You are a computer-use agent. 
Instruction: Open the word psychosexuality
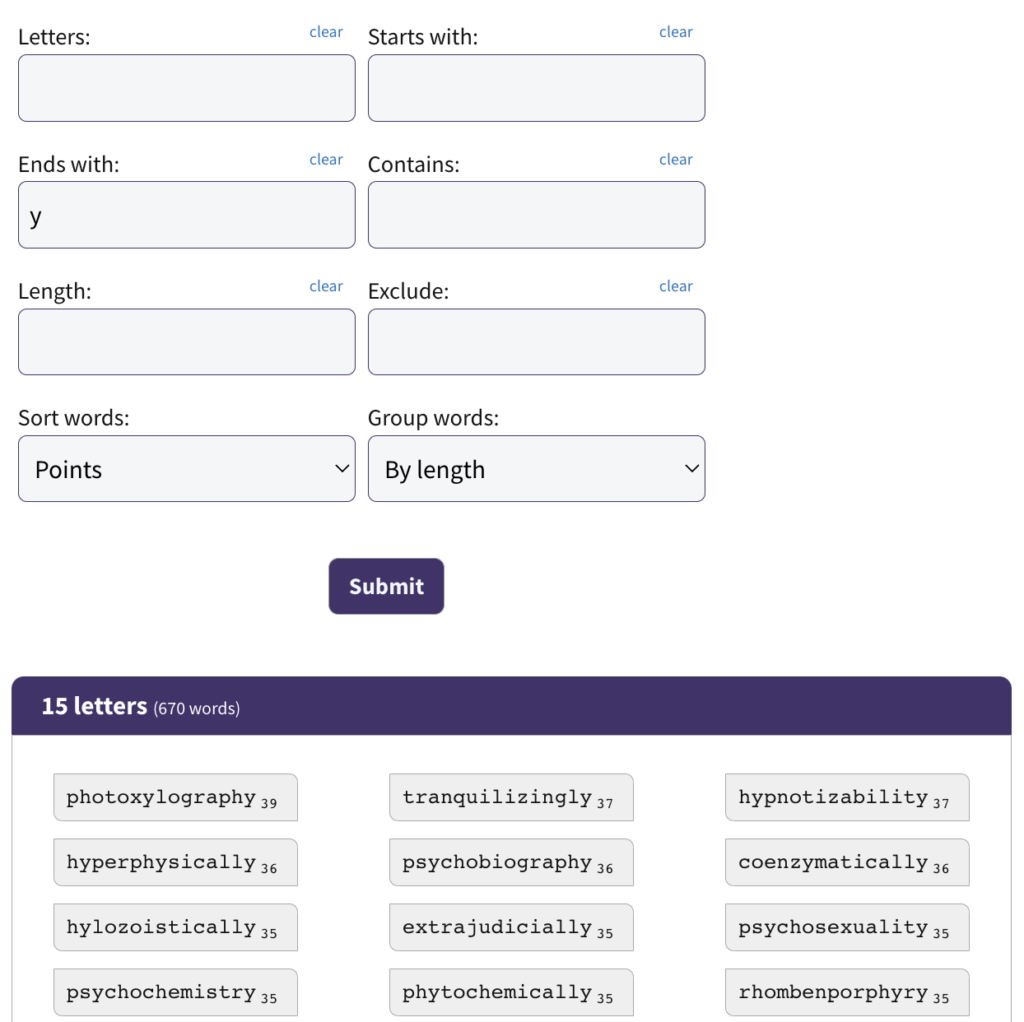click(847, 927)
